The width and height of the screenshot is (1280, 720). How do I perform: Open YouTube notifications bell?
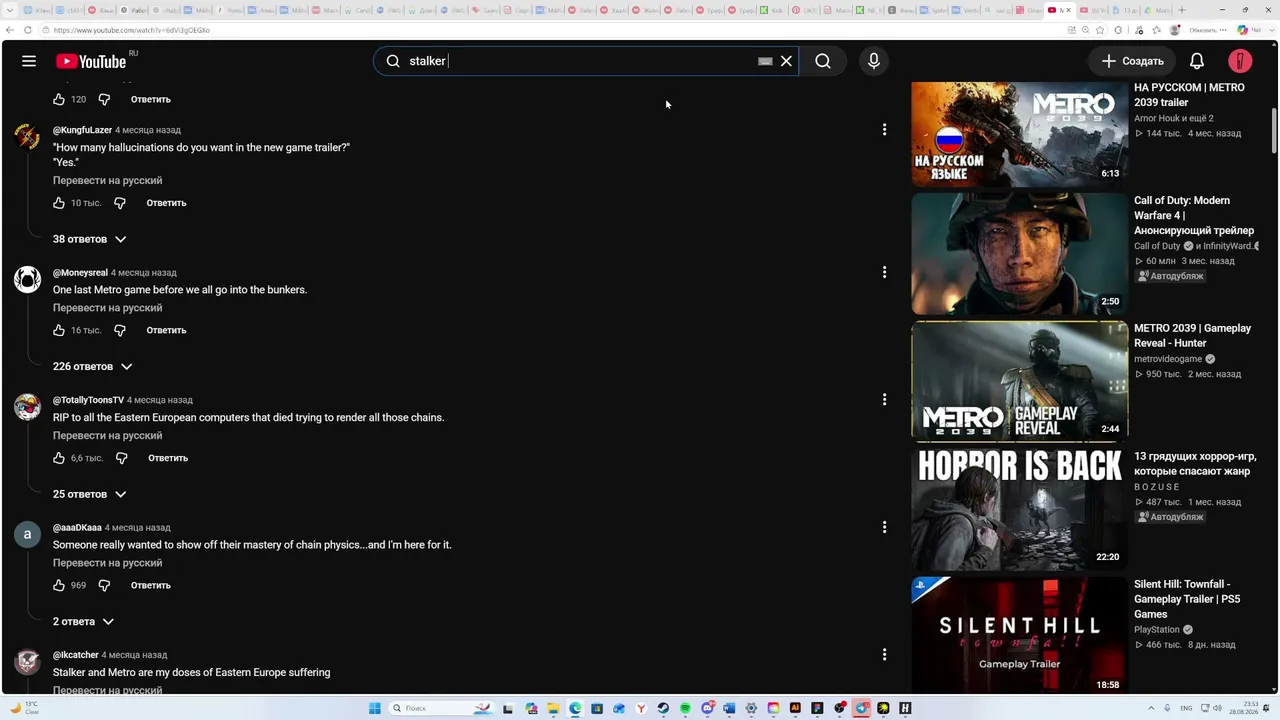click(x=1196, y=61)
